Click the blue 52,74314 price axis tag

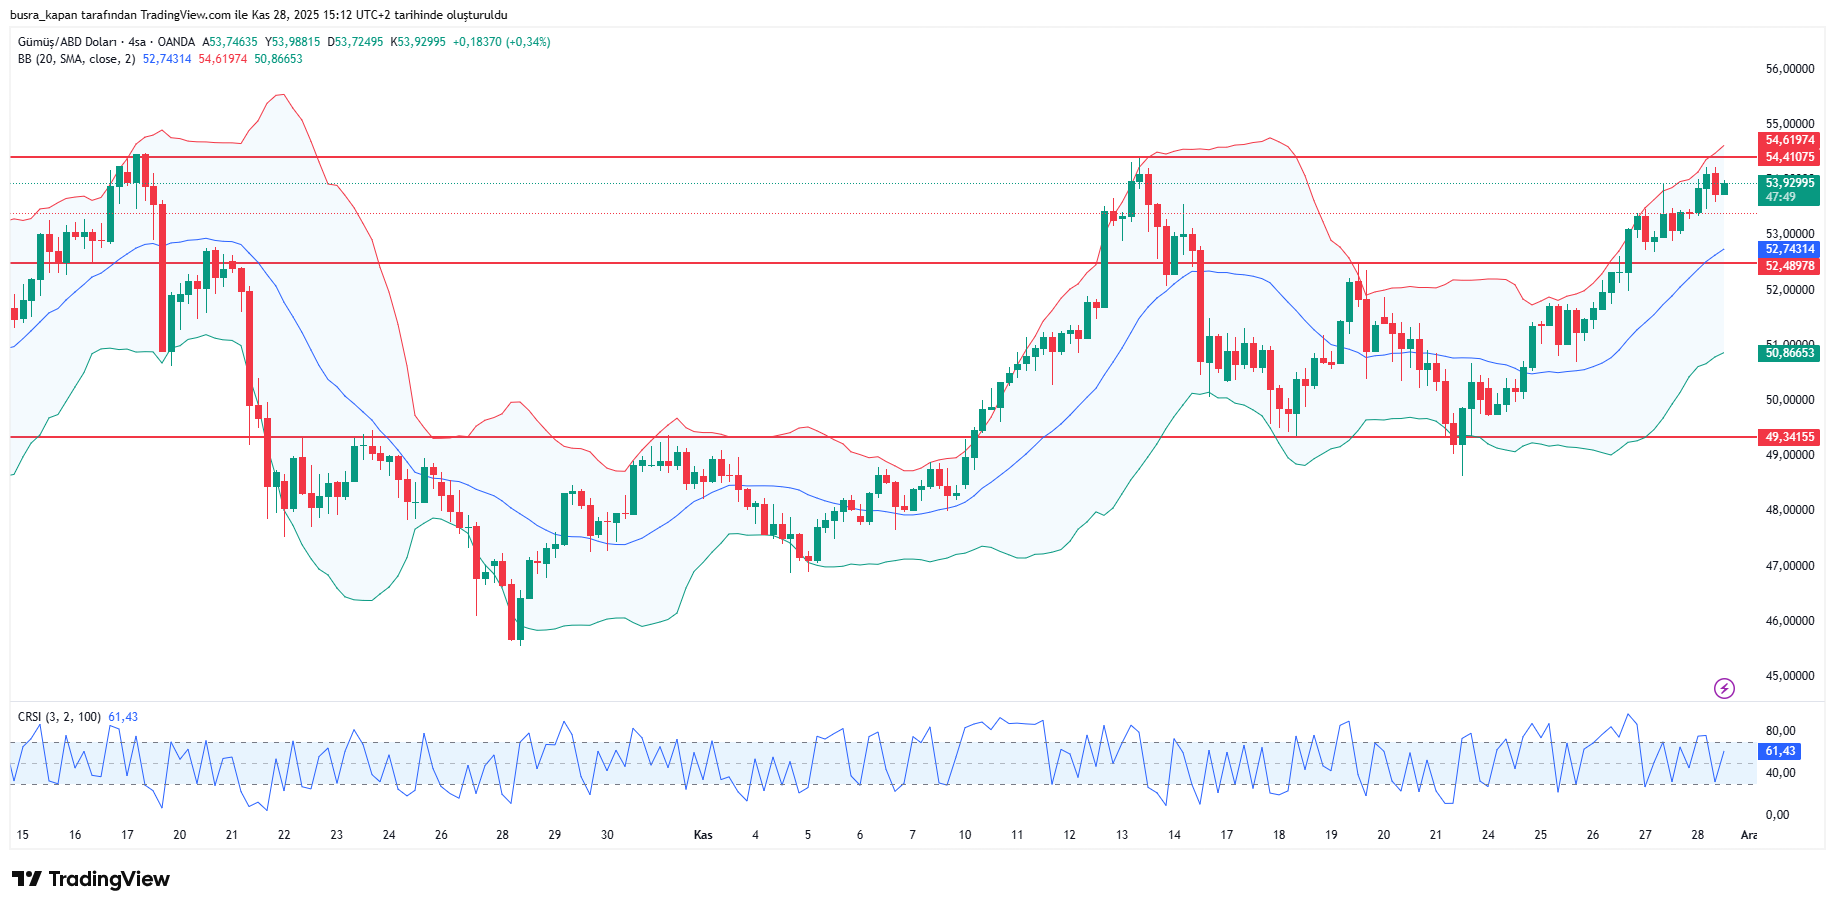click(1789, 249)
